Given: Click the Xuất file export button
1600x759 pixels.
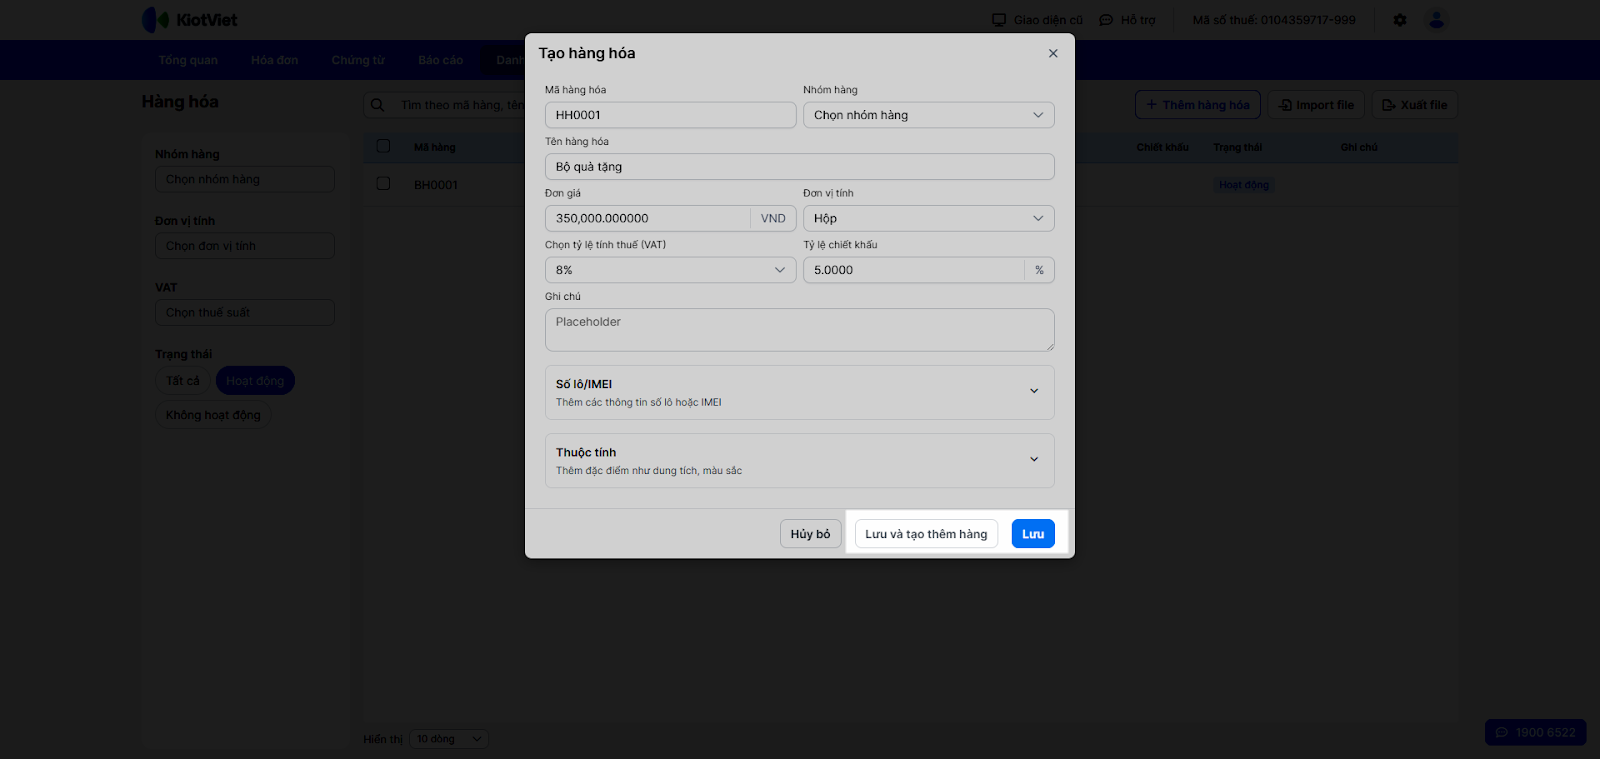Looking at the screenshot, I should (1414, 105).
